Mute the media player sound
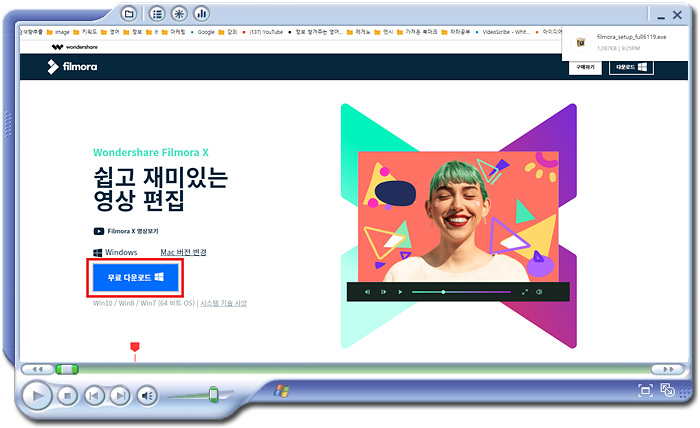Image resolution: width=700 pixels, height=428 pixels. click(x=147, y=396)
